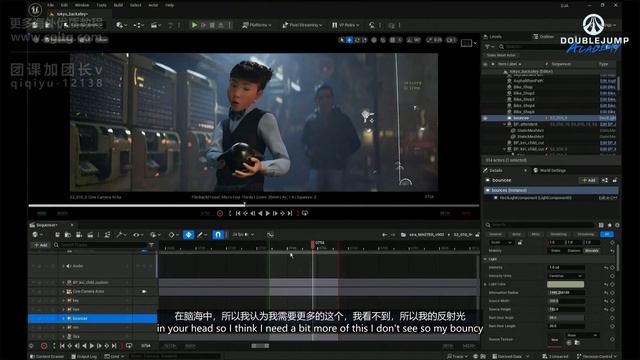Expand the Audio track in Sequencer

tap(63, 266)
